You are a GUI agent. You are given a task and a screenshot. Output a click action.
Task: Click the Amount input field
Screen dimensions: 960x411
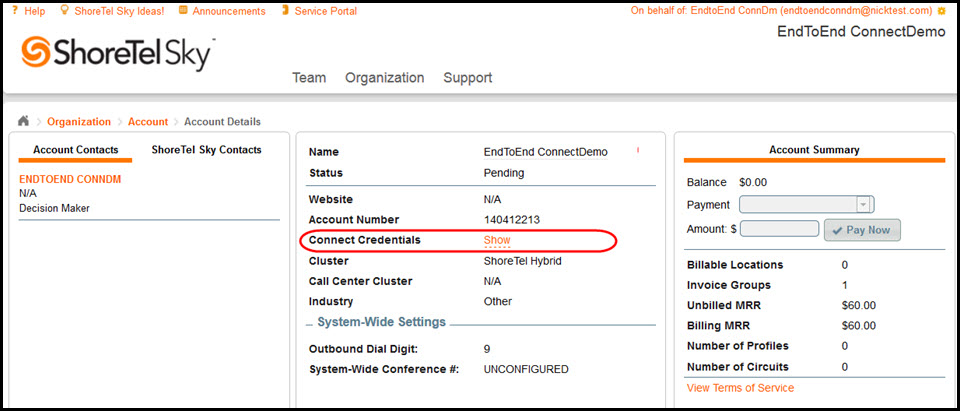(x=779, y=229)
